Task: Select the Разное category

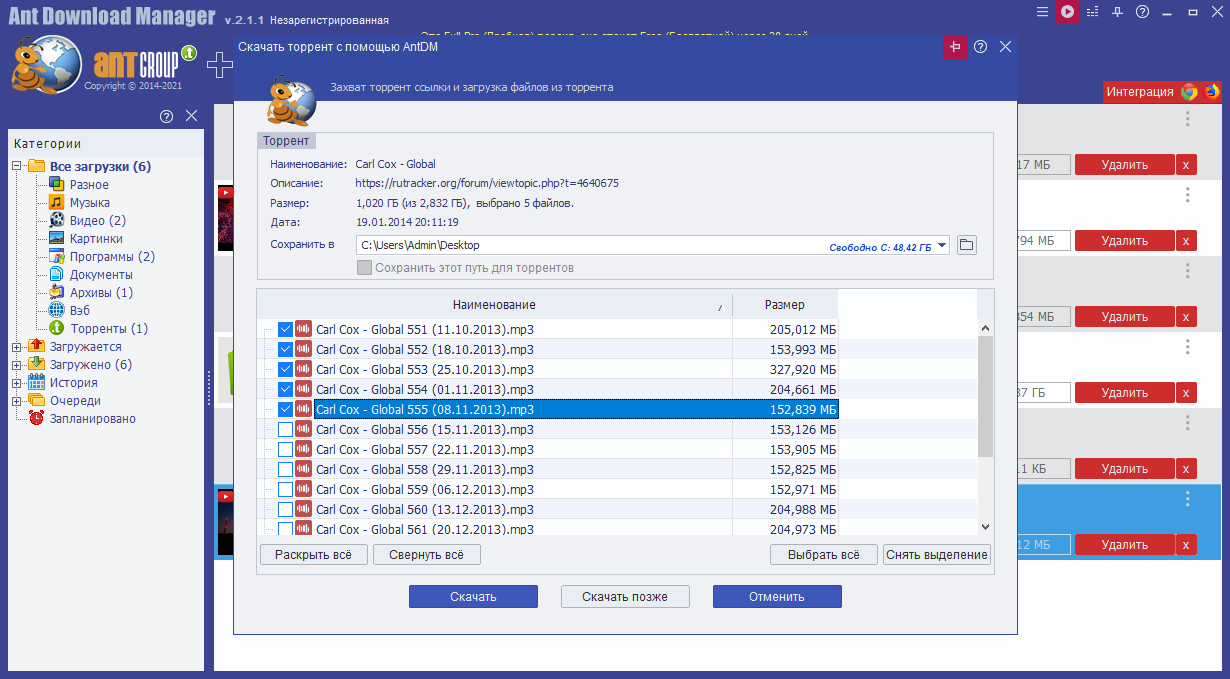Action: click(89, 185)
